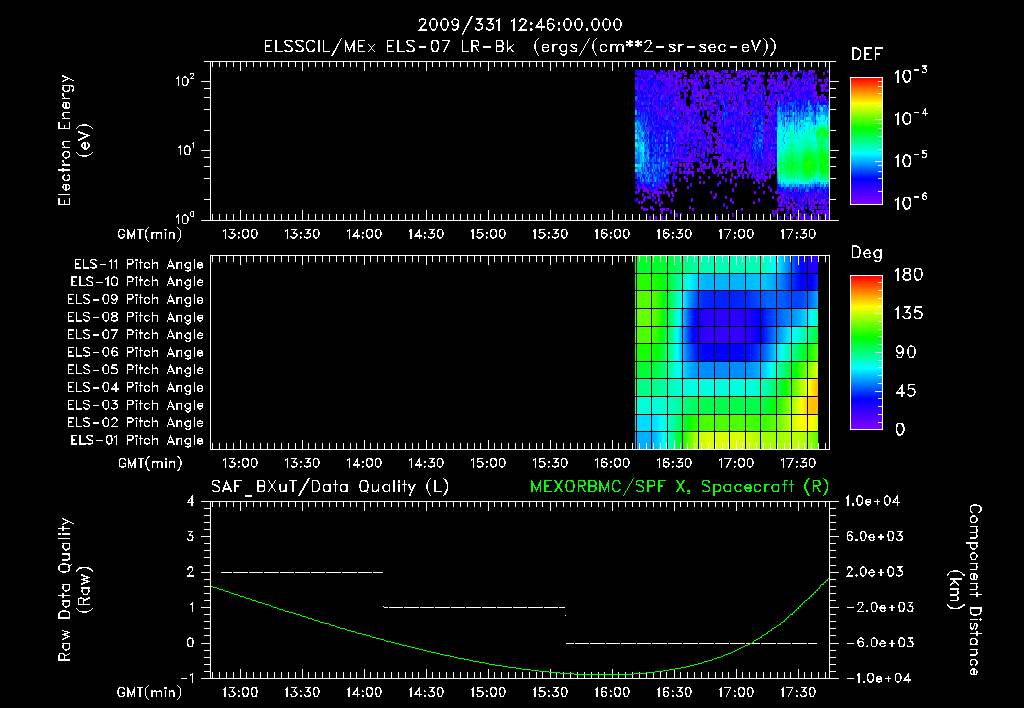Screen dimensions: 1024x708
Task: Click the SAF_BXuT/Data Quality (L) legend
Action: click(x=330, y=487)
